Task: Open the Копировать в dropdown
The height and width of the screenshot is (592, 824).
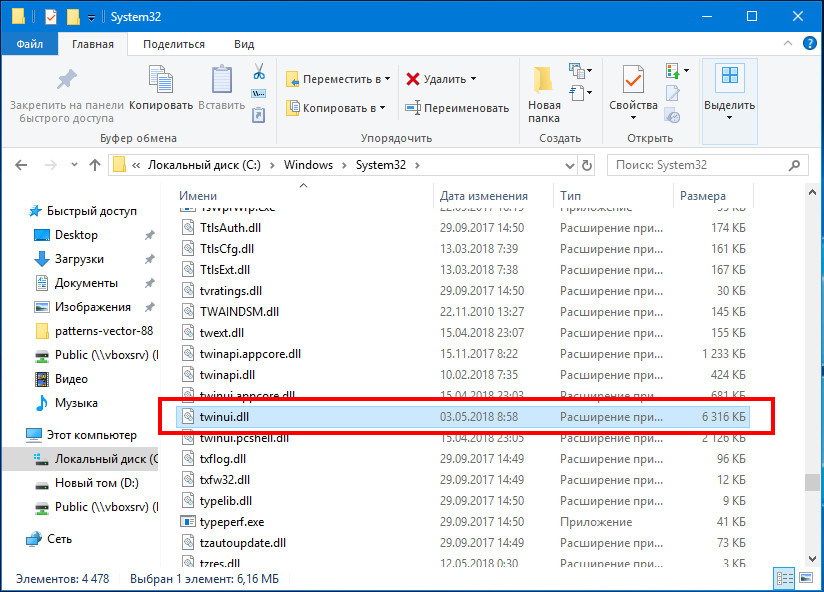Action: tap(383, 108)
